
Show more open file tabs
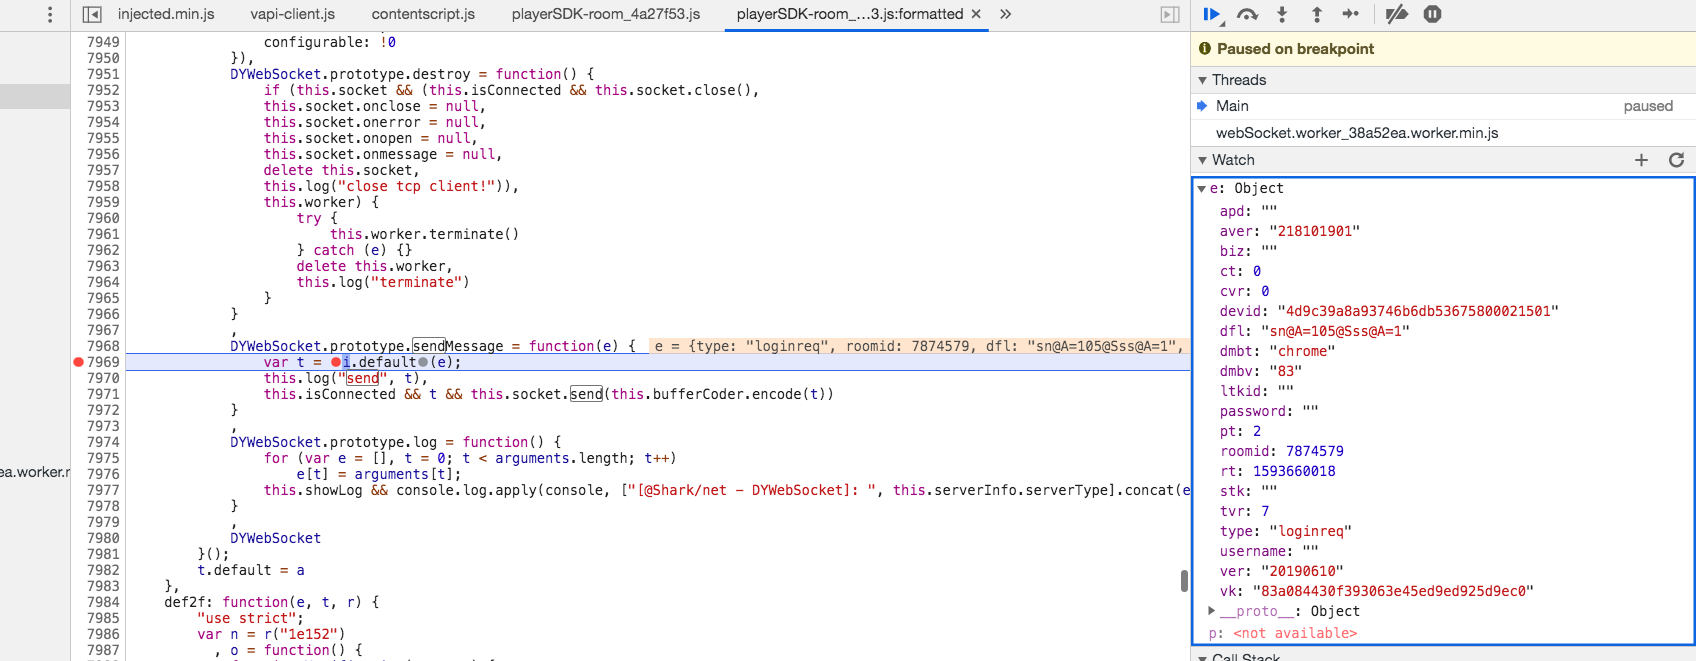pos(1005,14)
